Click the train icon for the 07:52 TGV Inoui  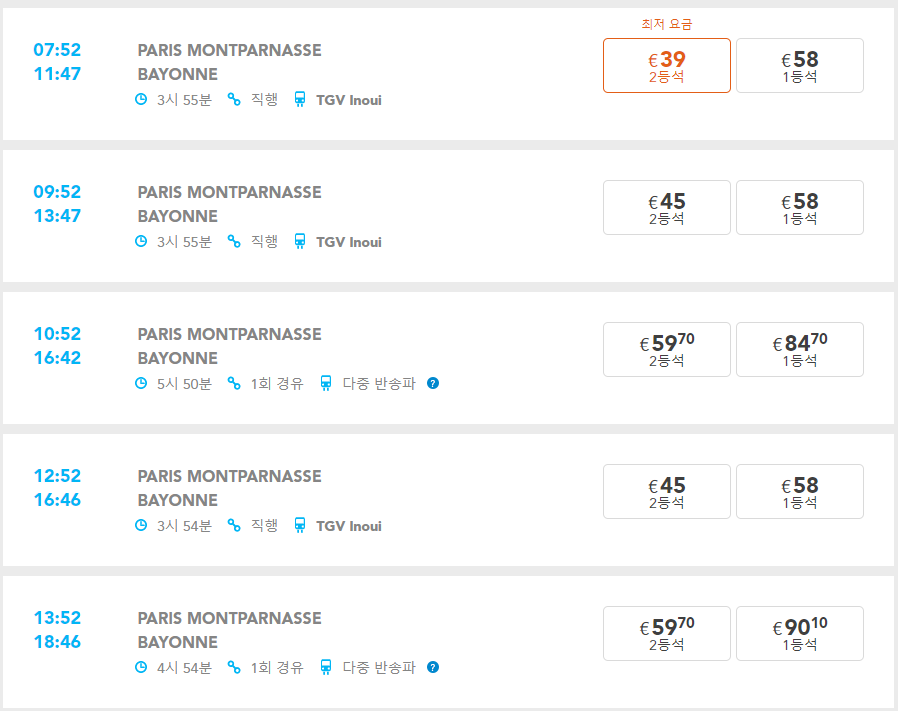(x=300, y=99)
